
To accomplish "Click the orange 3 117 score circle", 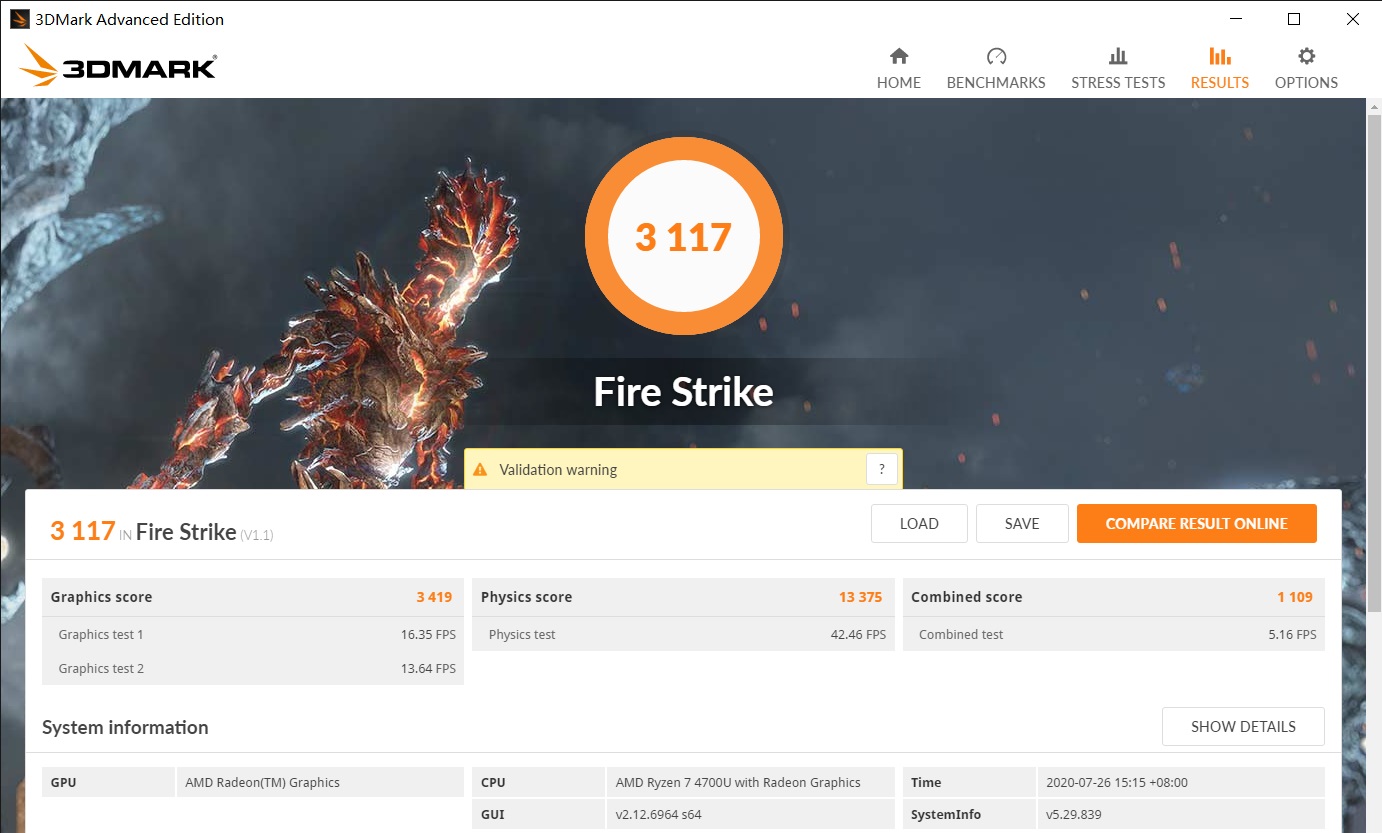I will pyautogui.click(x=684, y=237).
